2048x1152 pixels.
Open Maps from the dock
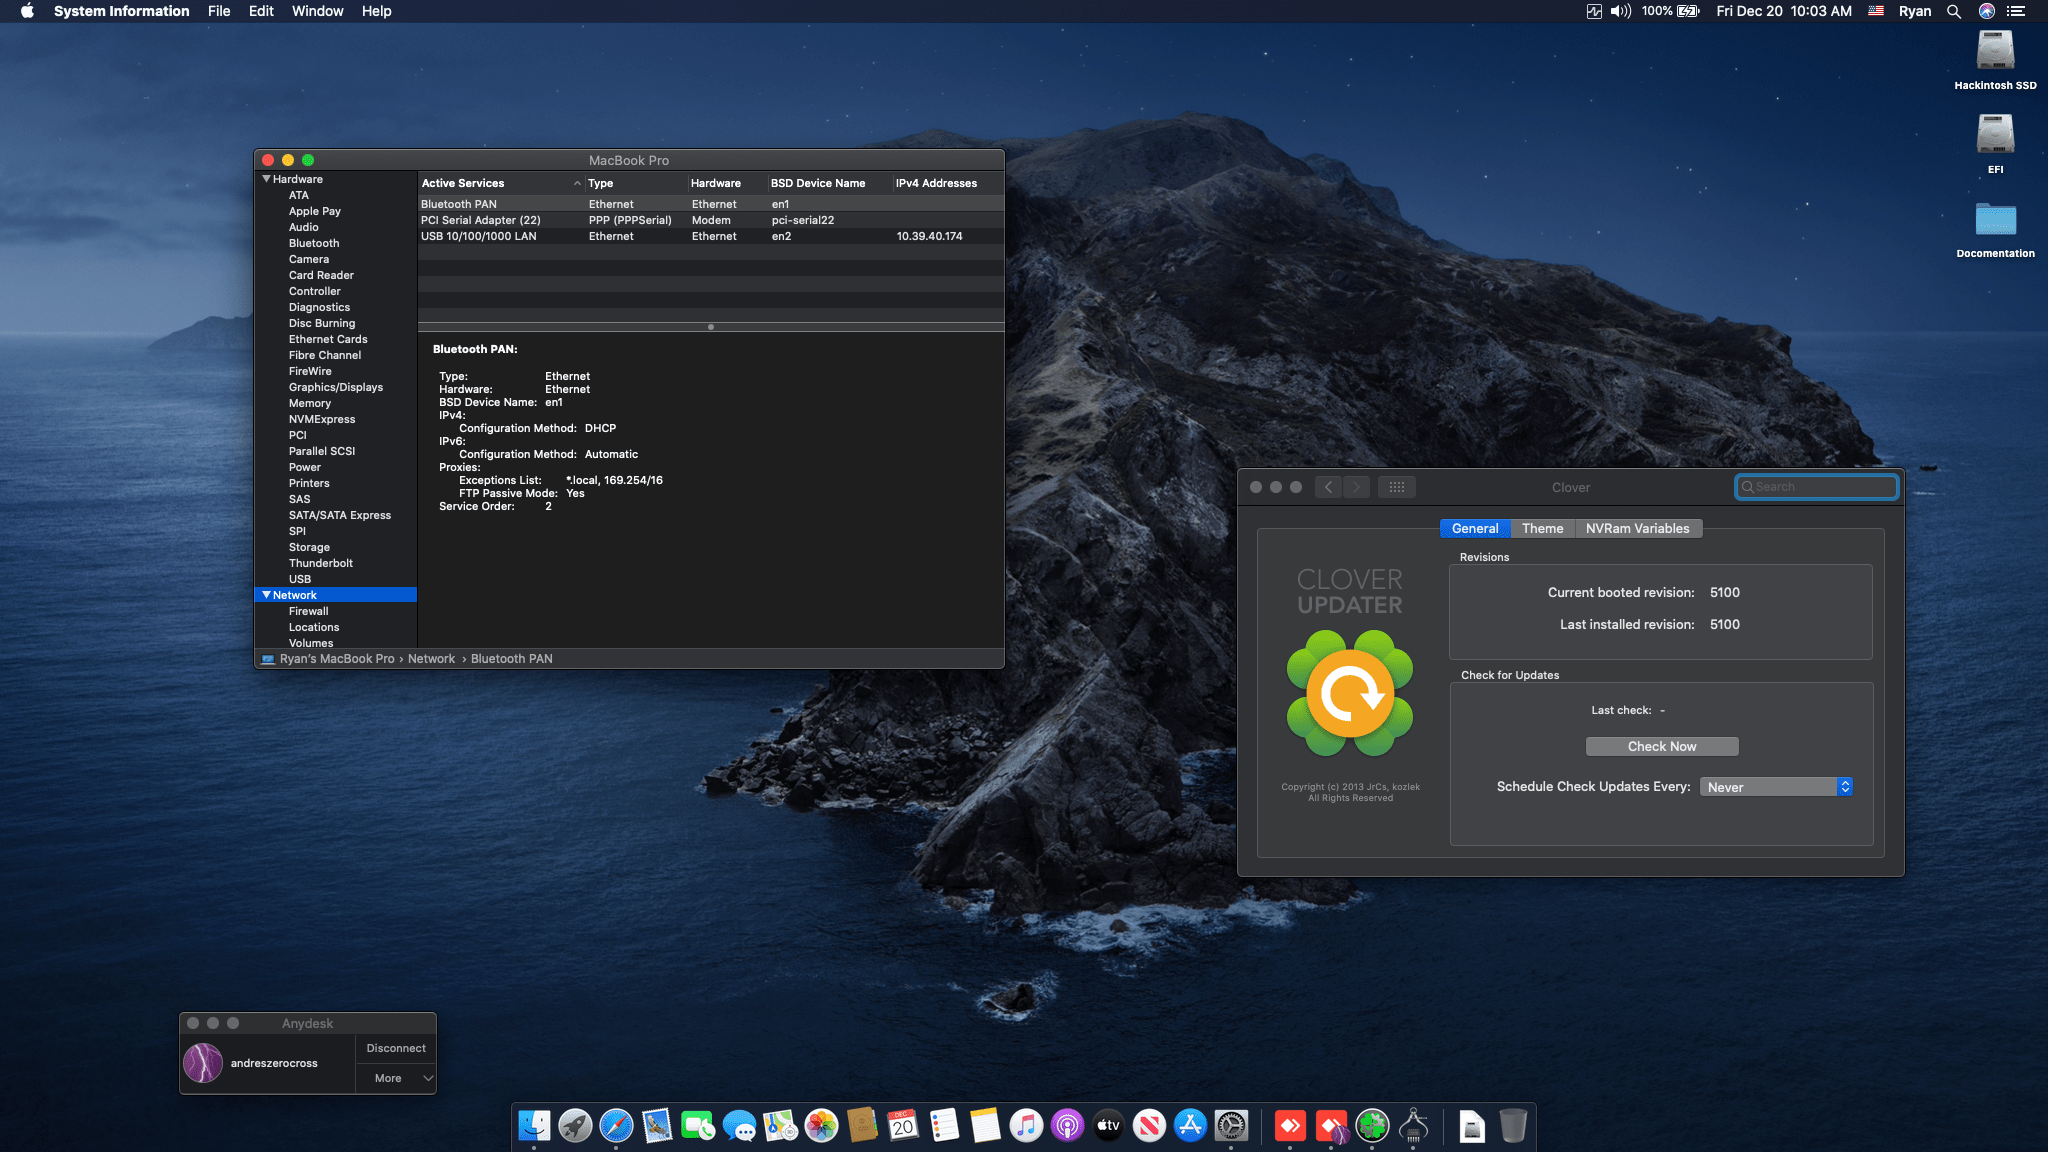click(780, 1126)
